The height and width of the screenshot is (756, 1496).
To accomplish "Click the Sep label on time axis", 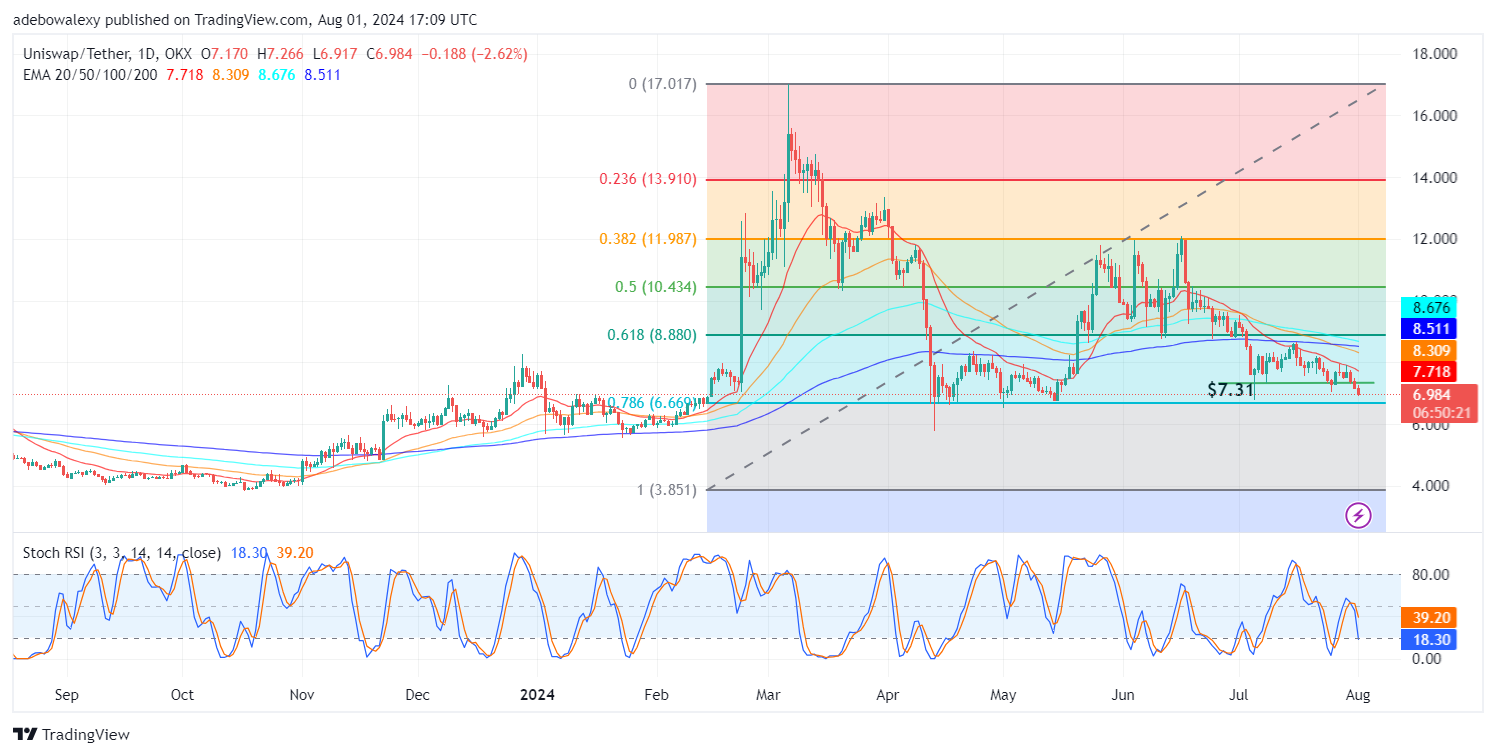I will point(68,694).
